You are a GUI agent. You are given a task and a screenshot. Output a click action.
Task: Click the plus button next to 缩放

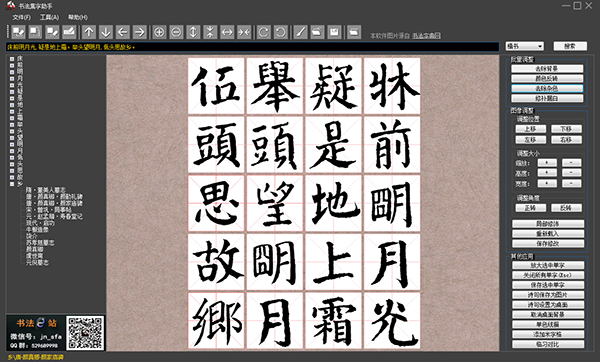click(547, 163)
